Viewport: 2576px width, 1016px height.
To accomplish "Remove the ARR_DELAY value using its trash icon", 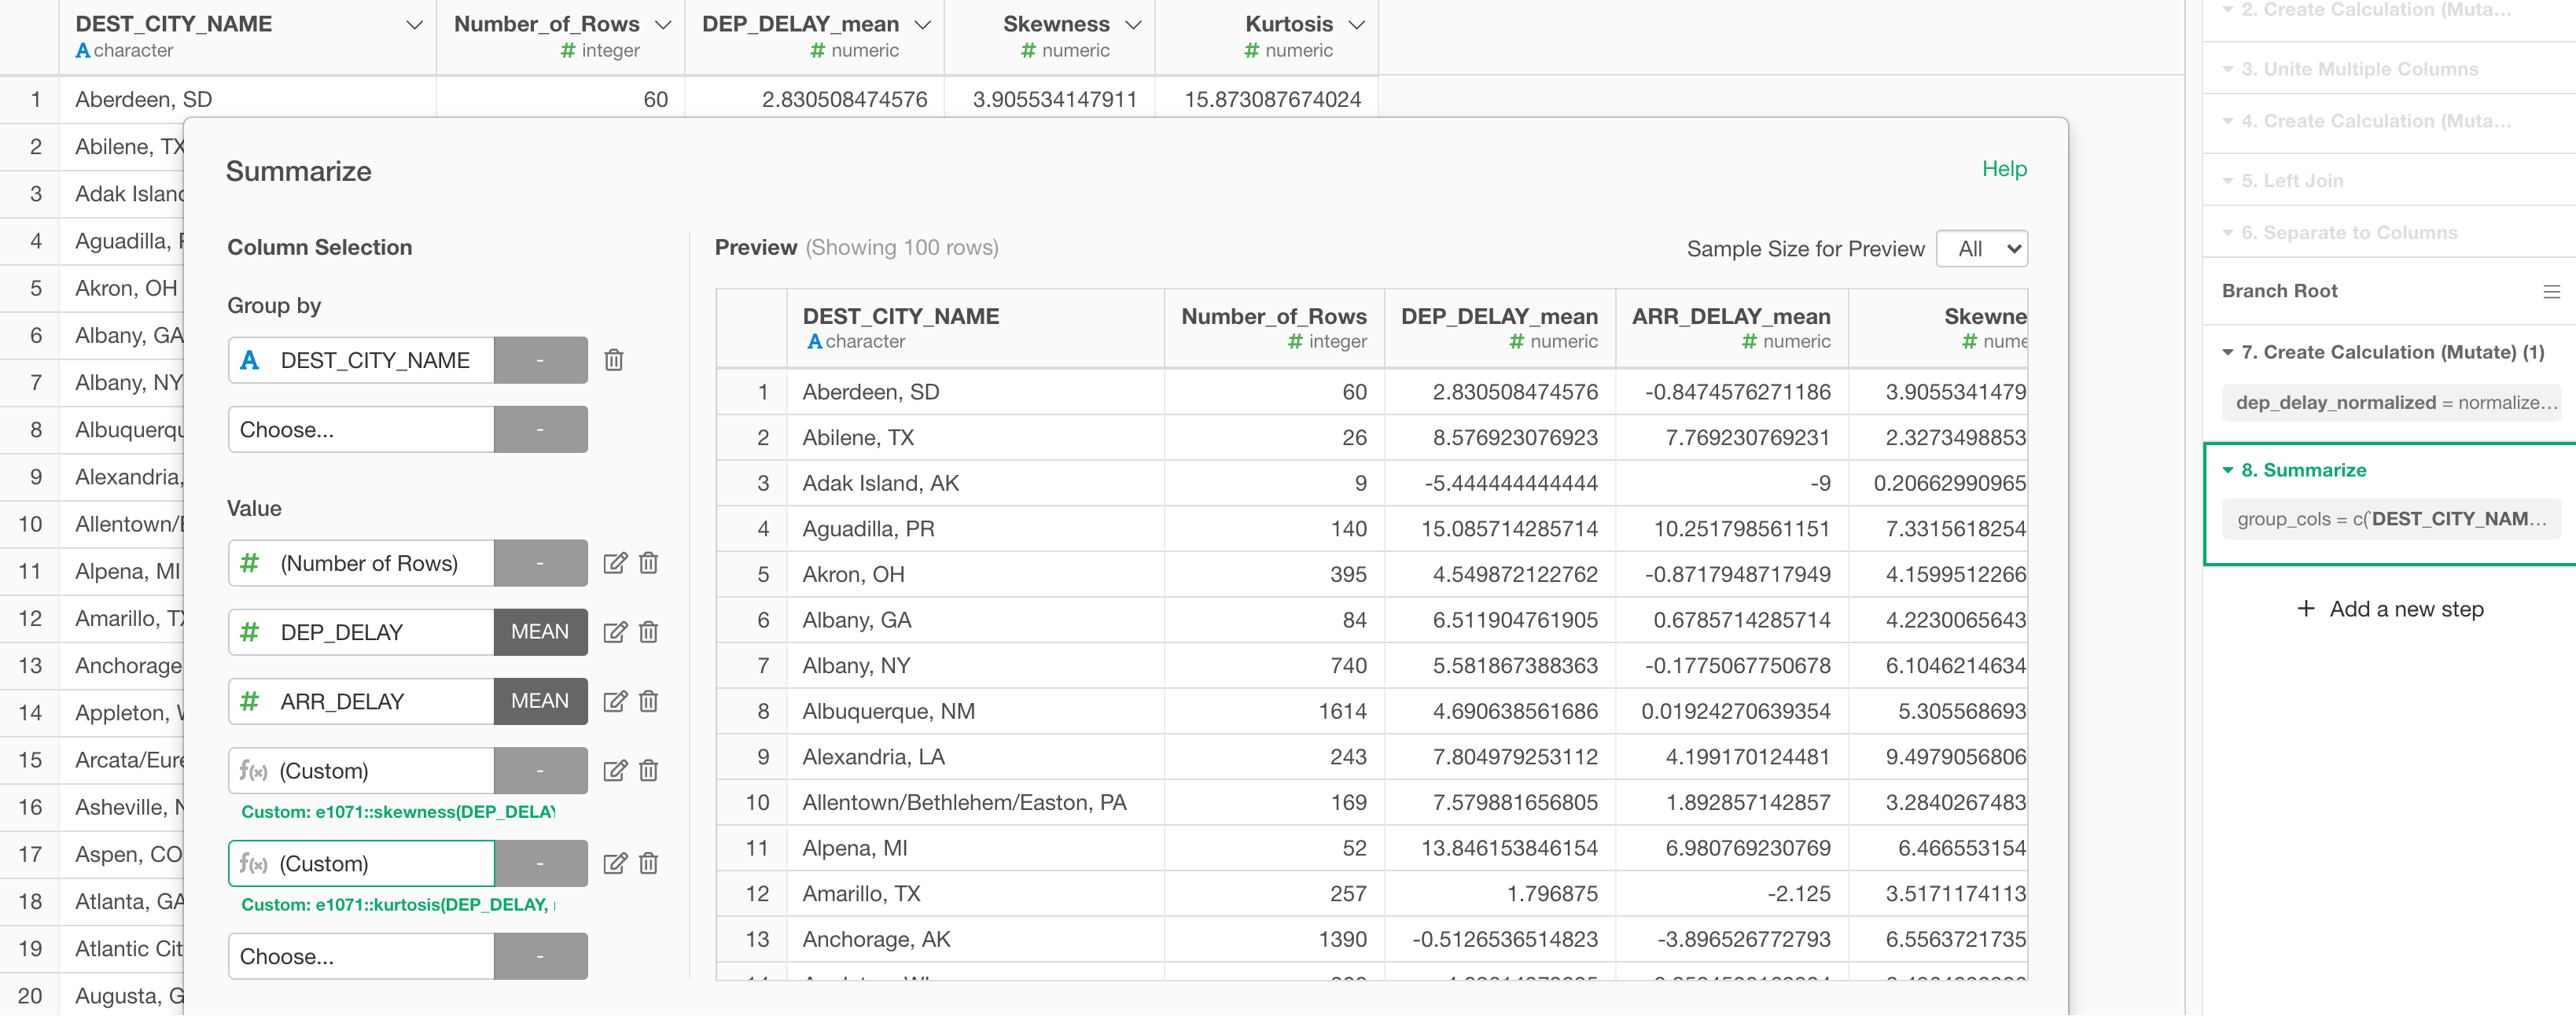I will (x=649, y=701).
